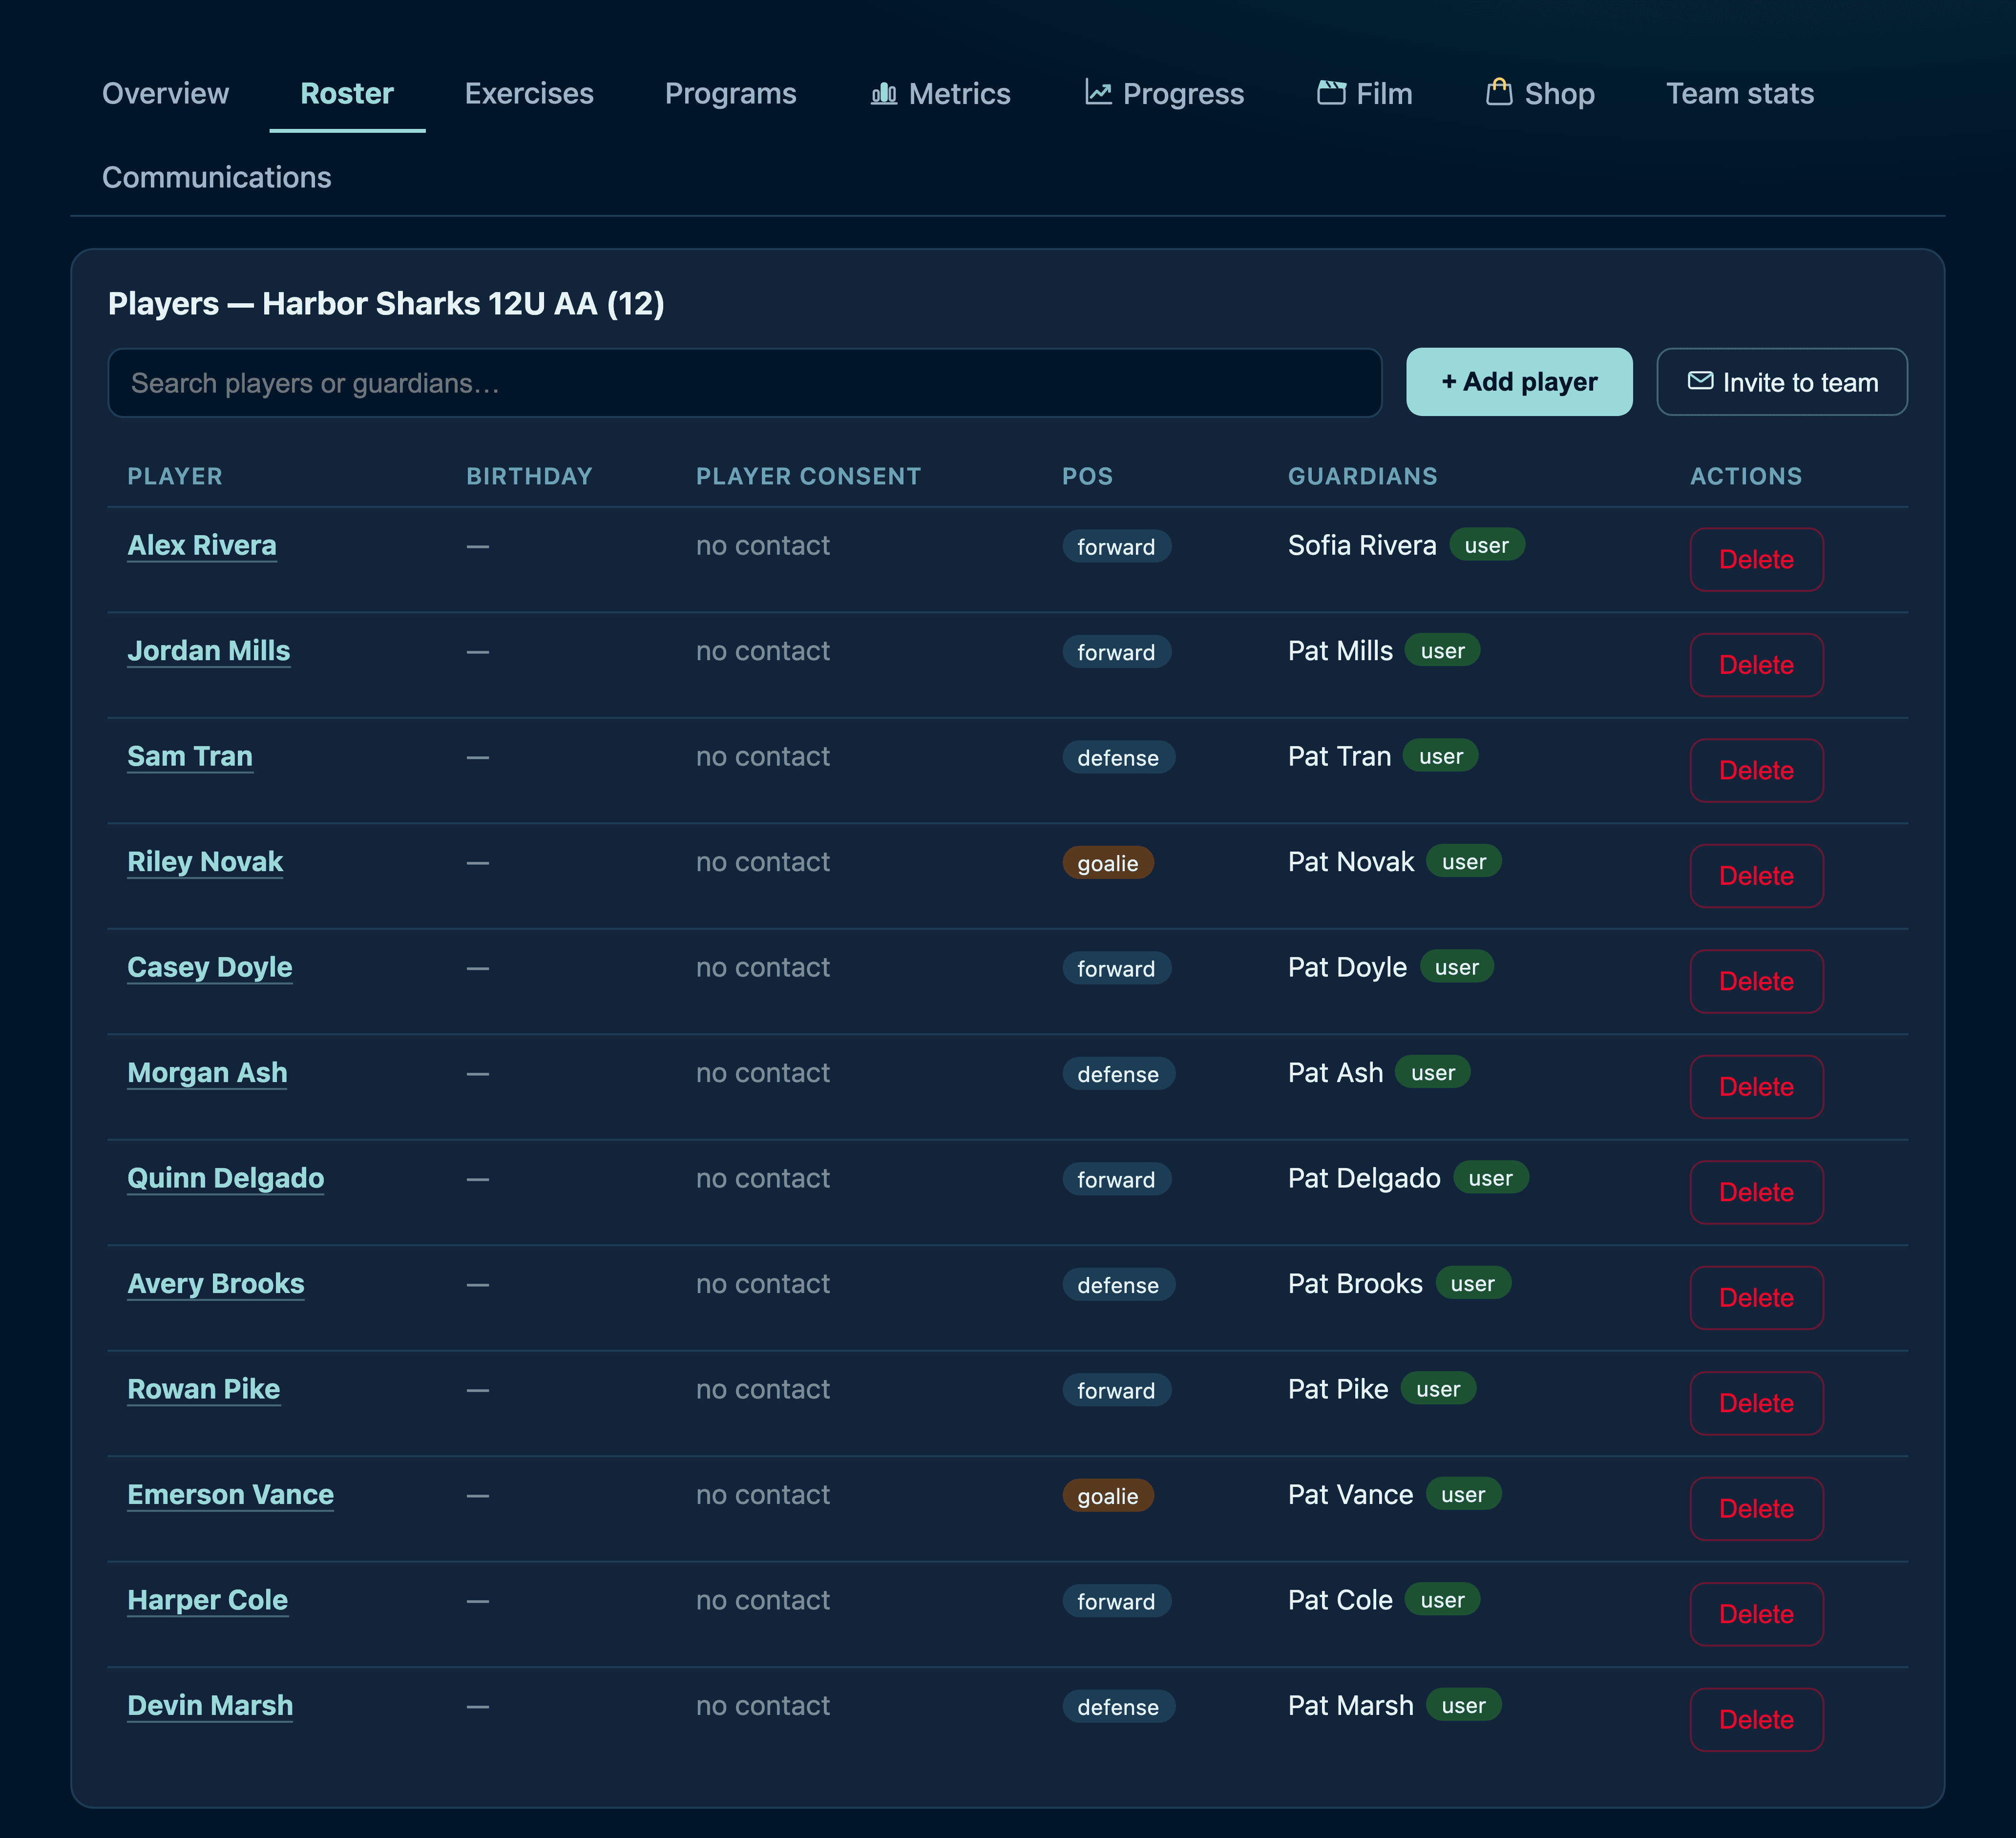Select the Roster tab

(347, 94)
